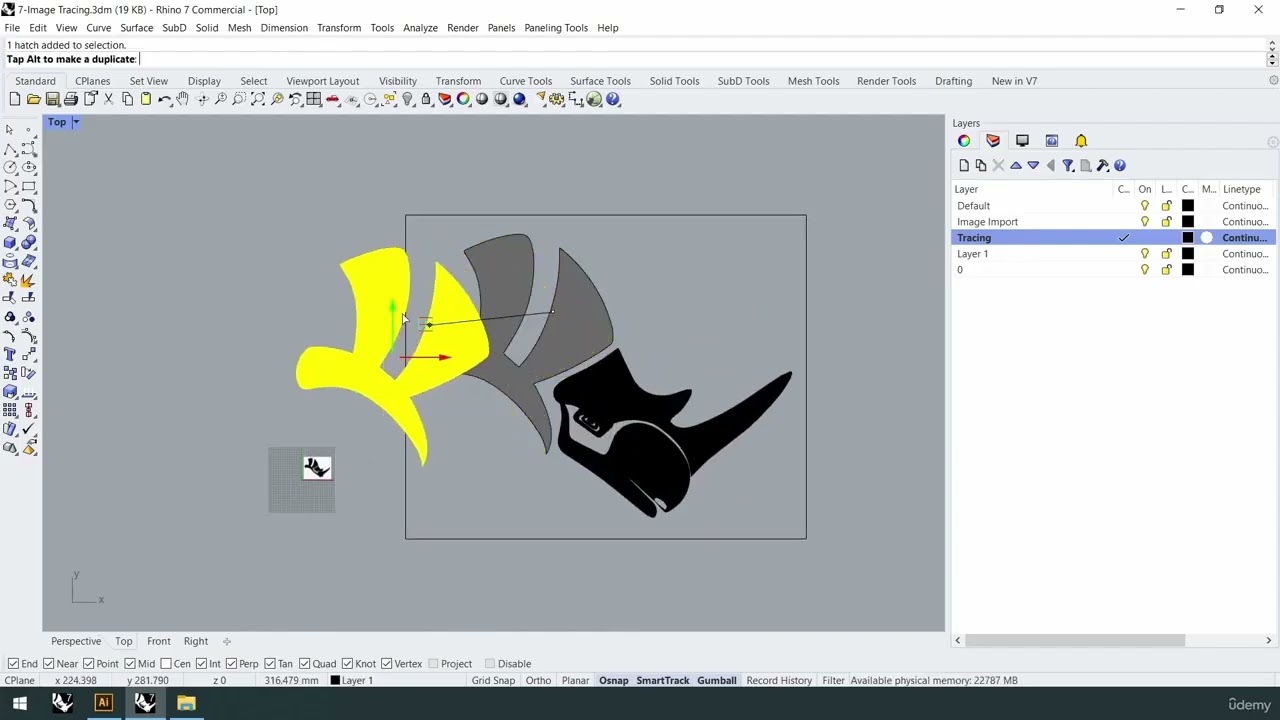Enable the Disable osnap checkbox
Image resolution: width=1280 pixels, height=720 pixels.
pos(490,664)
